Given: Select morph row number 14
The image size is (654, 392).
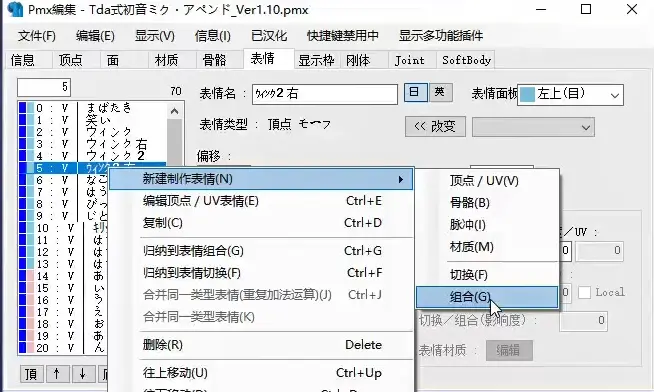Looking at the screenshot, I should tap(63, 276).
